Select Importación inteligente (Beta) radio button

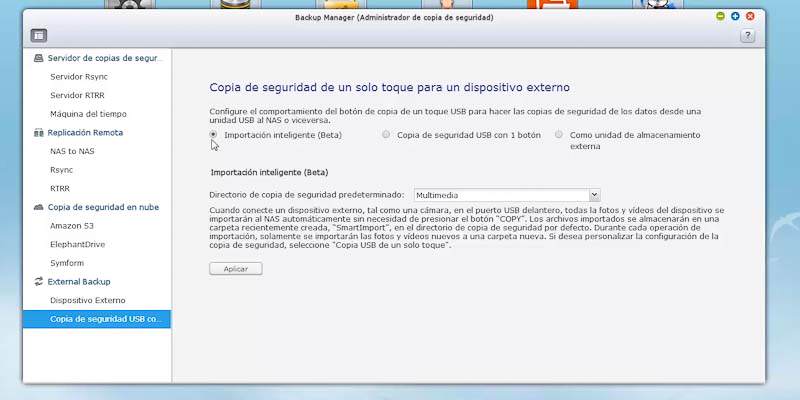pos(213,134)
